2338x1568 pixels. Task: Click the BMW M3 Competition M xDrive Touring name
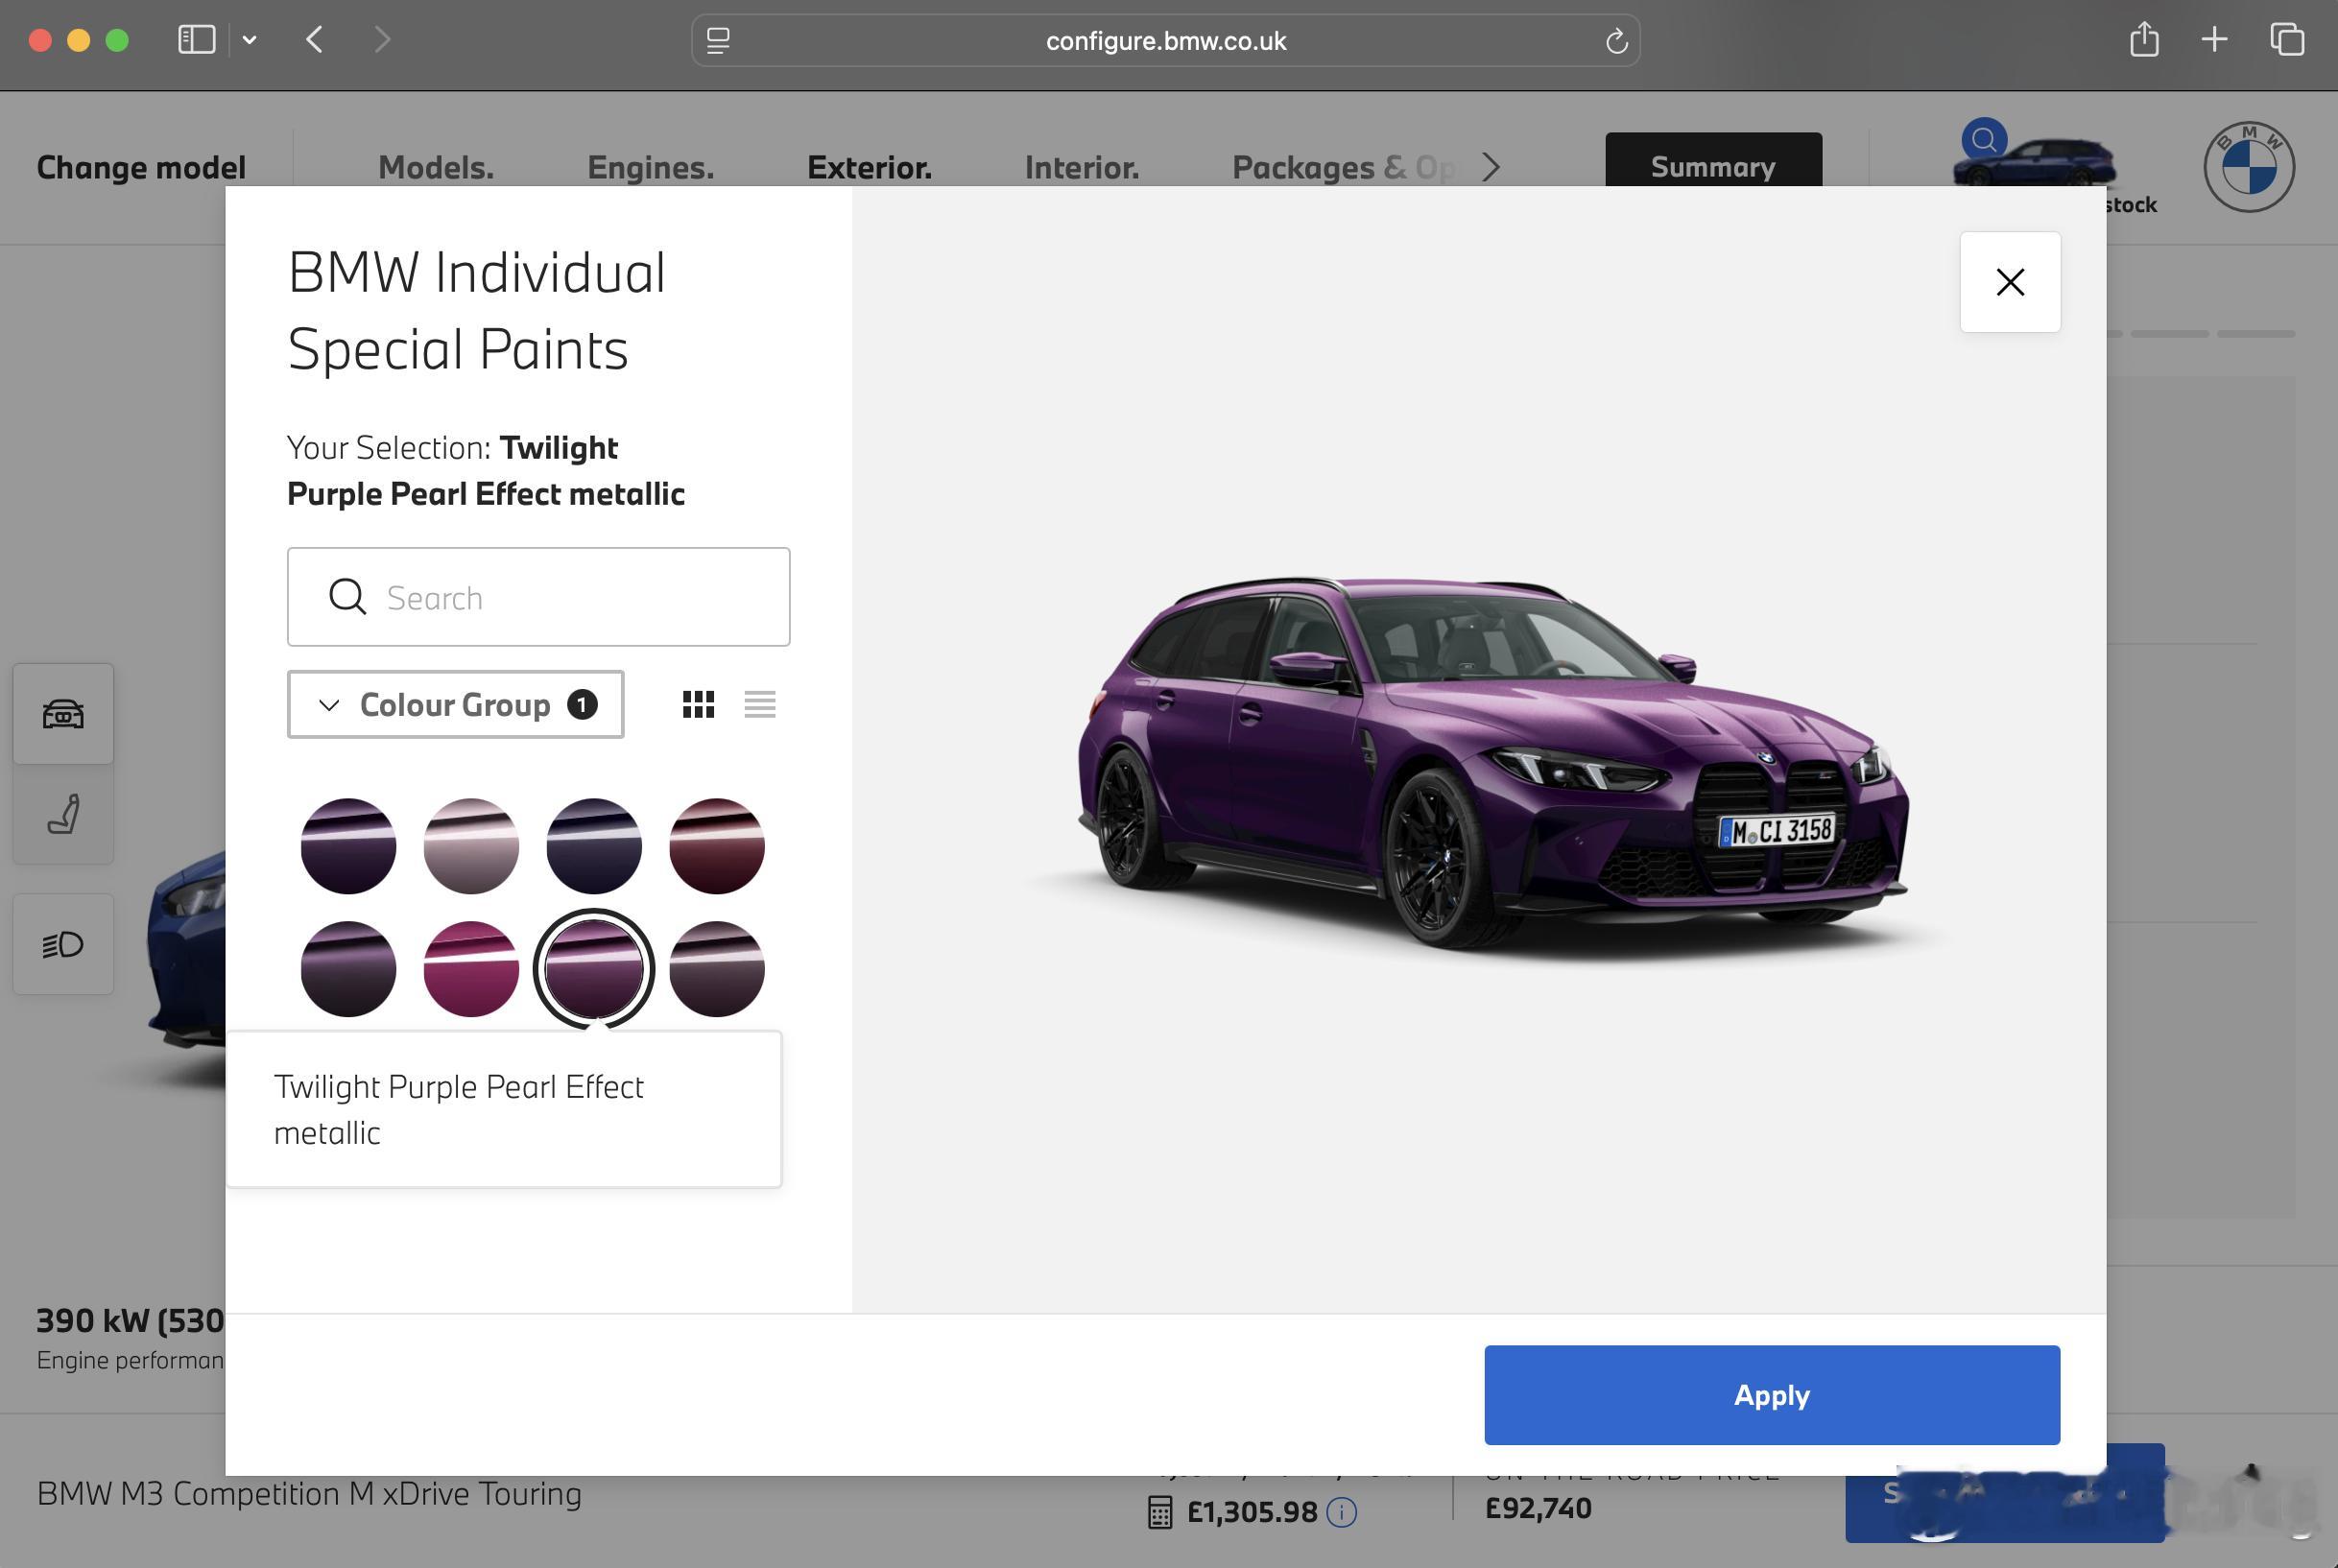point(309,1493)
